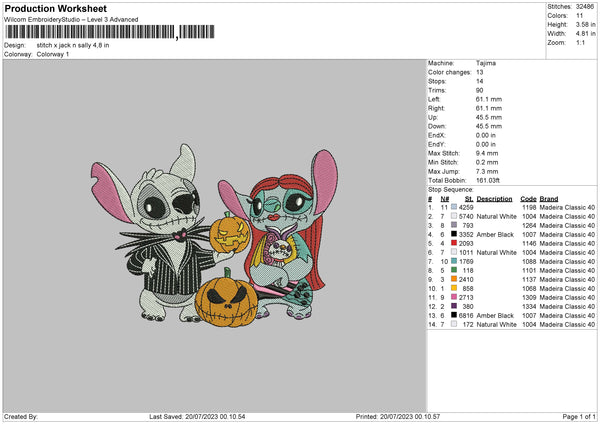Select the red swatch beside 2093 stitches
Image resolution: width=600 pixels, height=424 pixels.
[454, 243]
